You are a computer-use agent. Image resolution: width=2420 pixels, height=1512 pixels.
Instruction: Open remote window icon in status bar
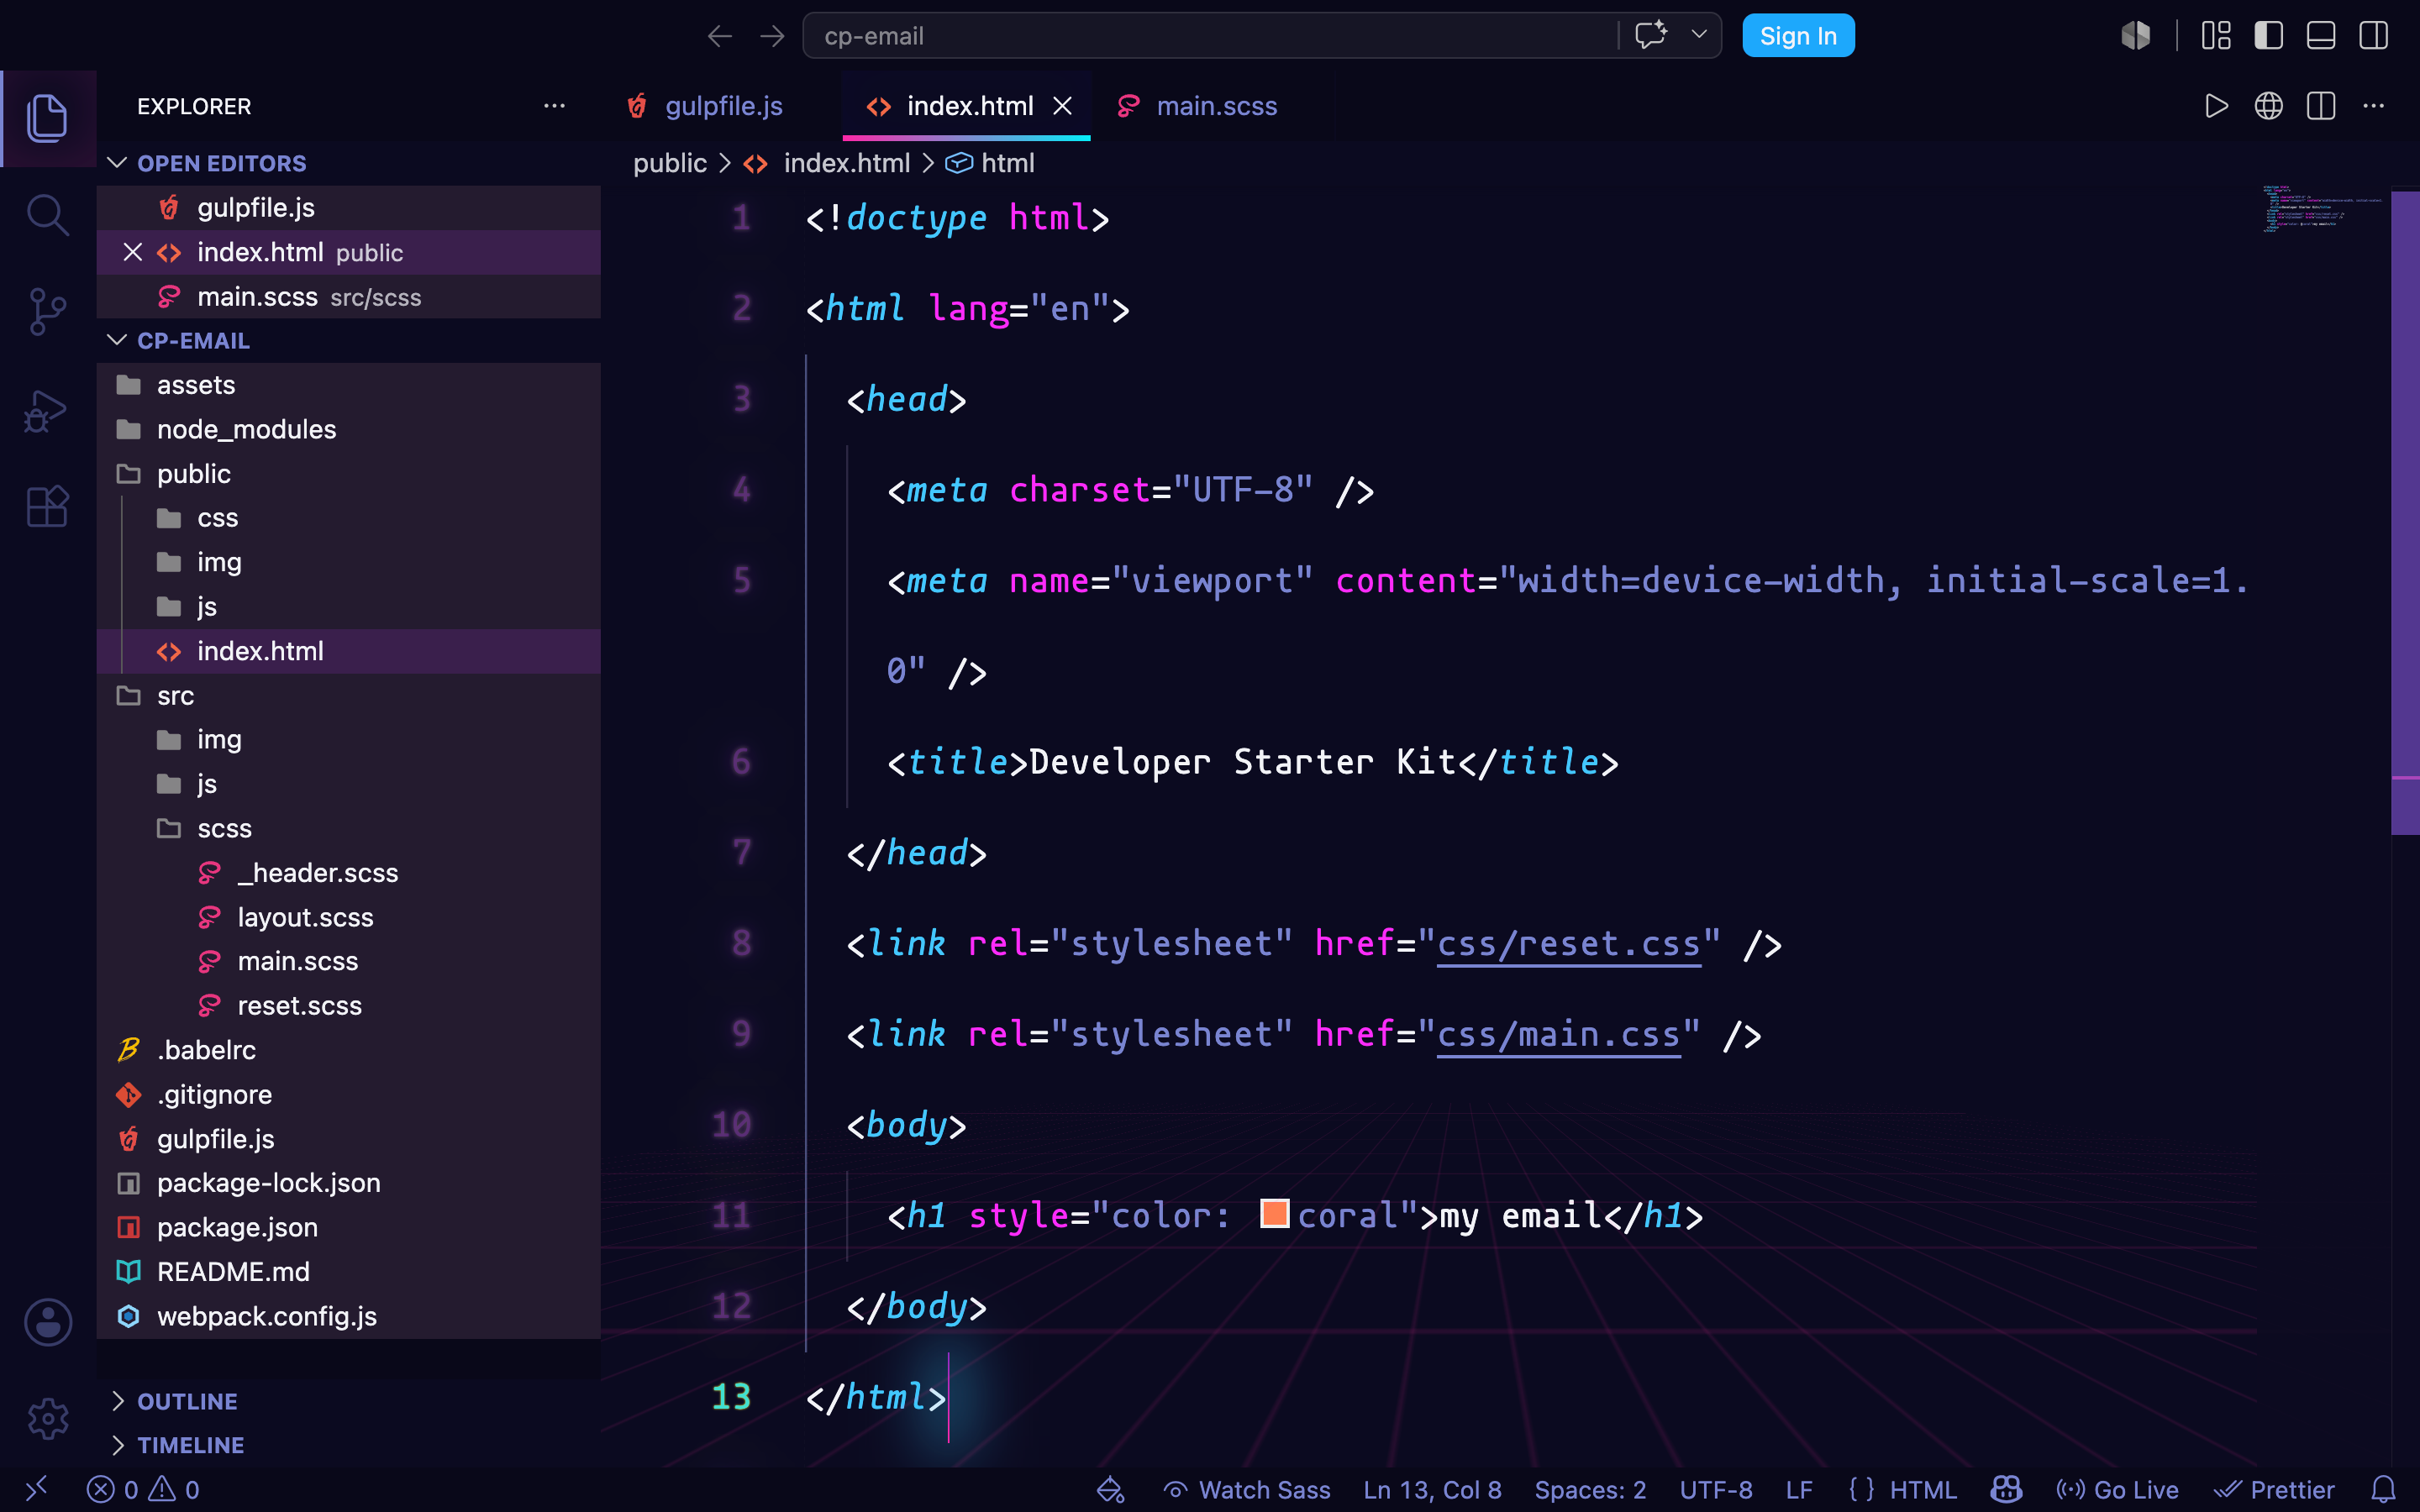(x=36, y=1490)
